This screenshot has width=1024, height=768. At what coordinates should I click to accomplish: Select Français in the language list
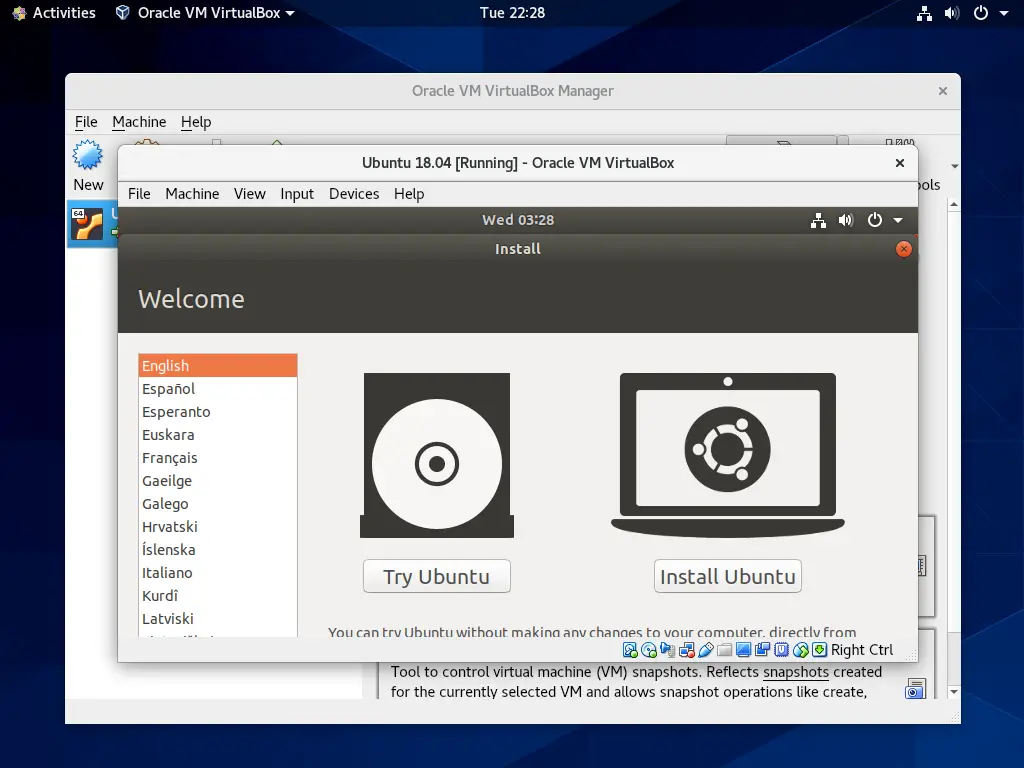[218, 458]
